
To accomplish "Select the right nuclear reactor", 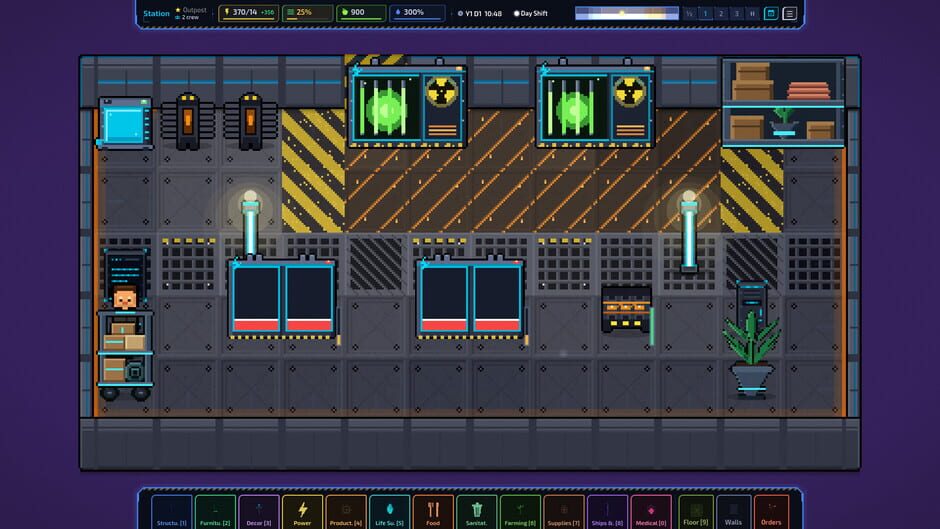I will [x=595, y=105].
